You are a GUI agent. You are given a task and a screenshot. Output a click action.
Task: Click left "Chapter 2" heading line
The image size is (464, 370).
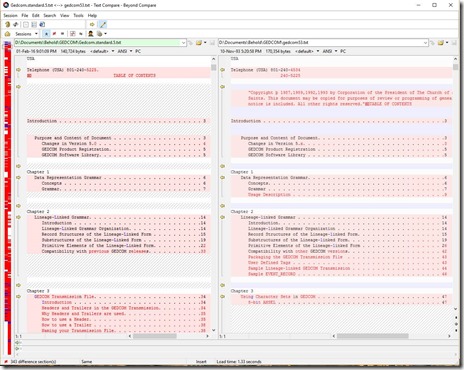coord(38,212)
